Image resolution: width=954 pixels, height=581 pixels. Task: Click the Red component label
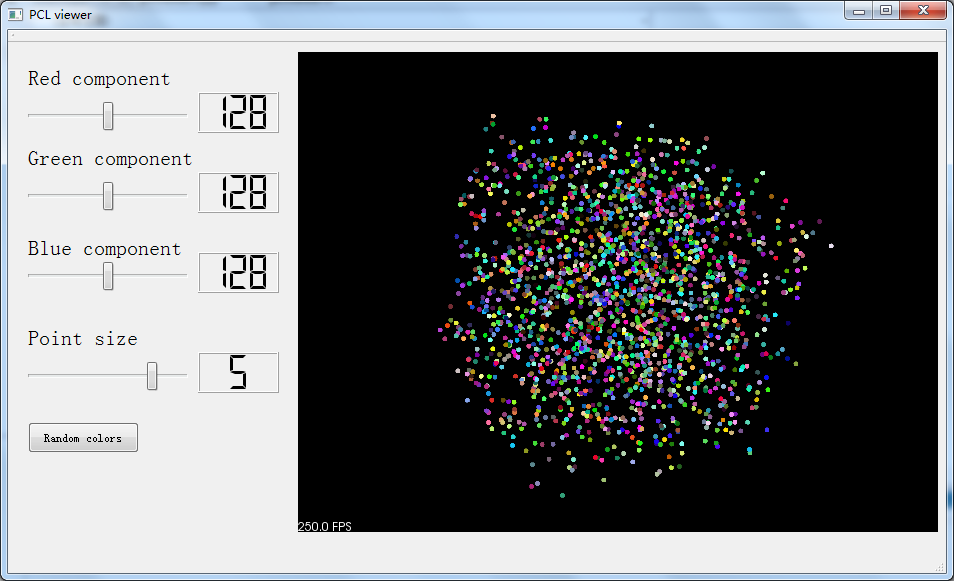point(99,78)
